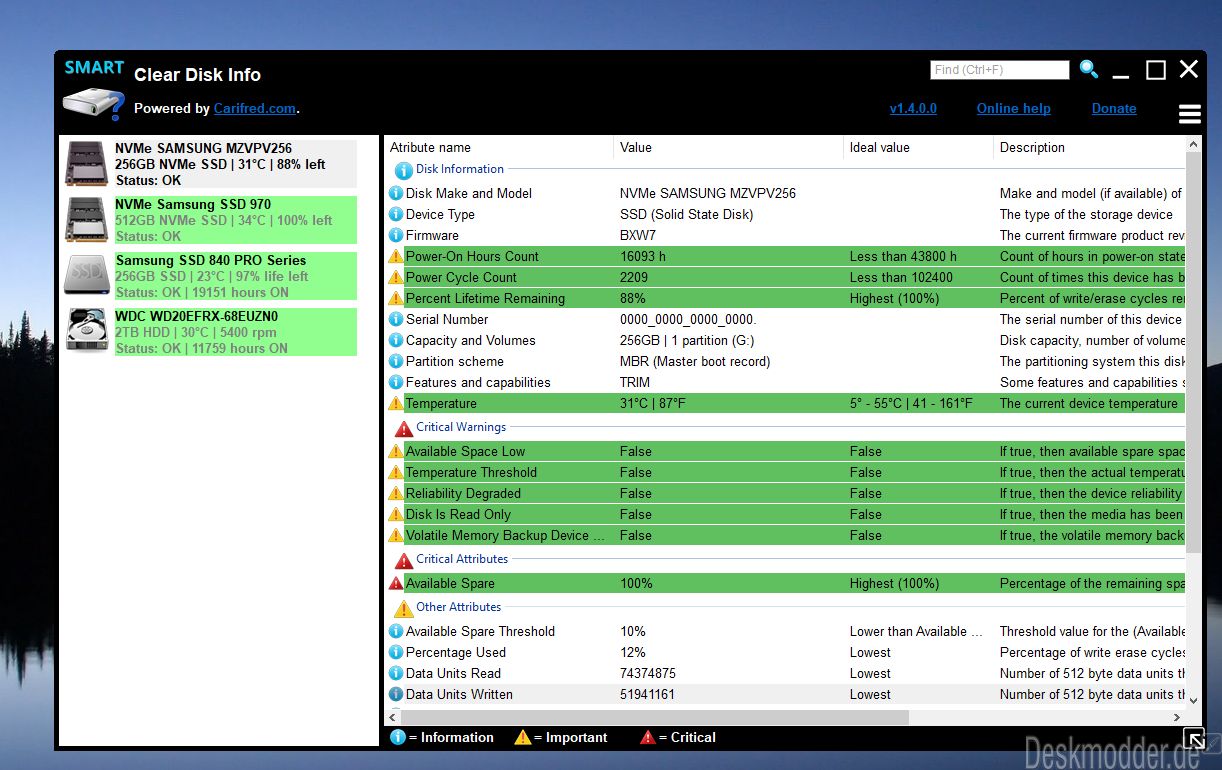1222x770 pixels.
Task: Select the Disk Is Read Only row
Action: click(x=786, y=514)
